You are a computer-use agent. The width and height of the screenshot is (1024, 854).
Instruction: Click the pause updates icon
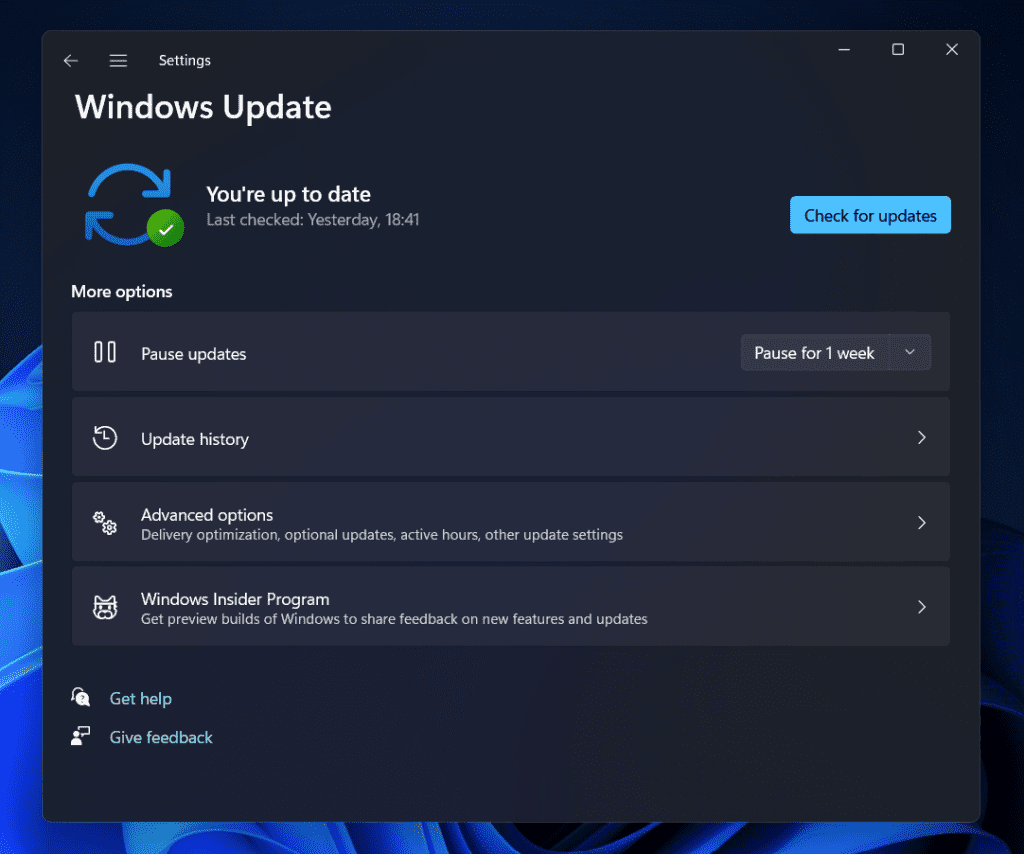(x=105, y=352)
